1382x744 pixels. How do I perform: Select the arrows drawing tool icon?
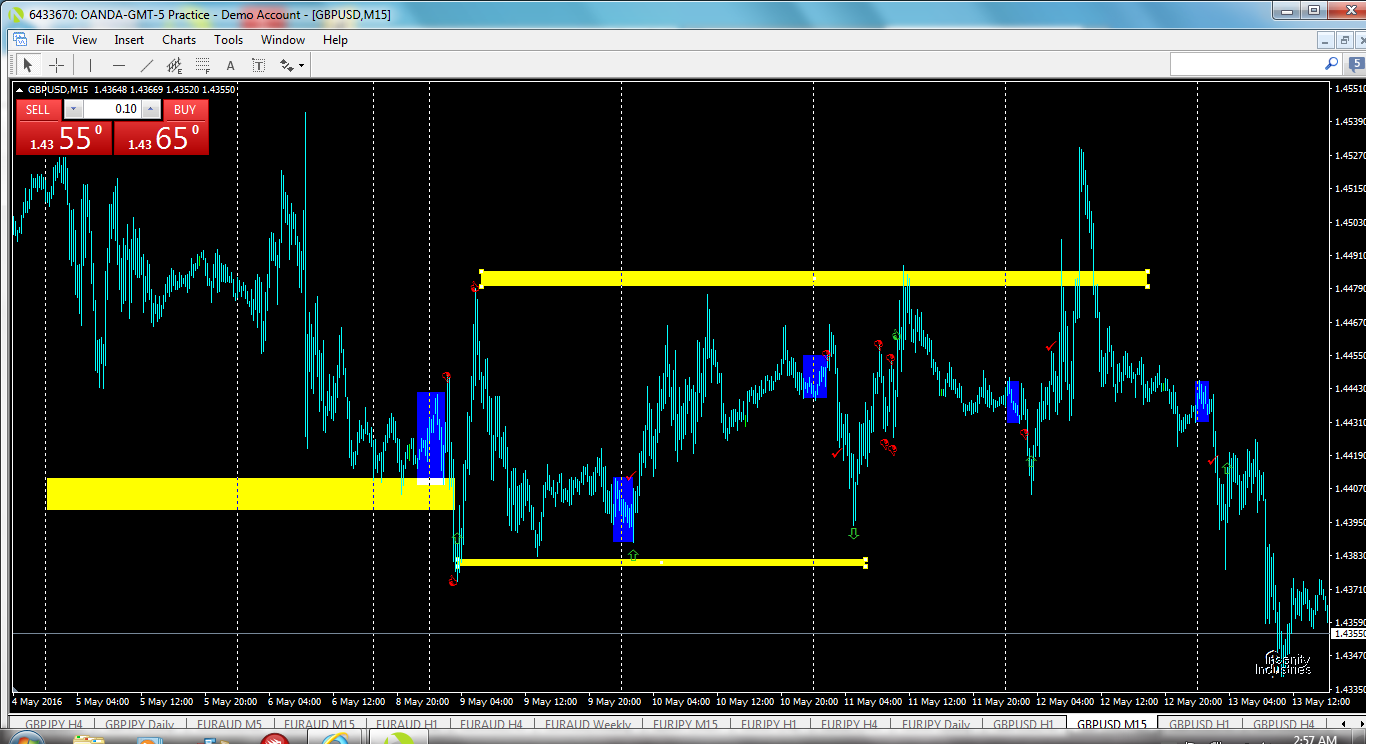(287, 65)
